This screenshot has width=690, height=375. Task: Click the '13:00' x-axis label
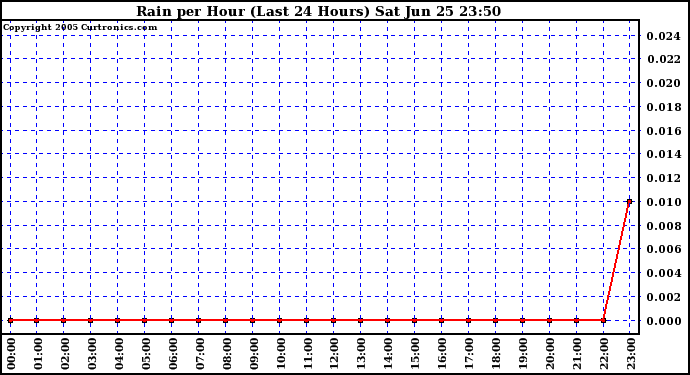[362, 353]
